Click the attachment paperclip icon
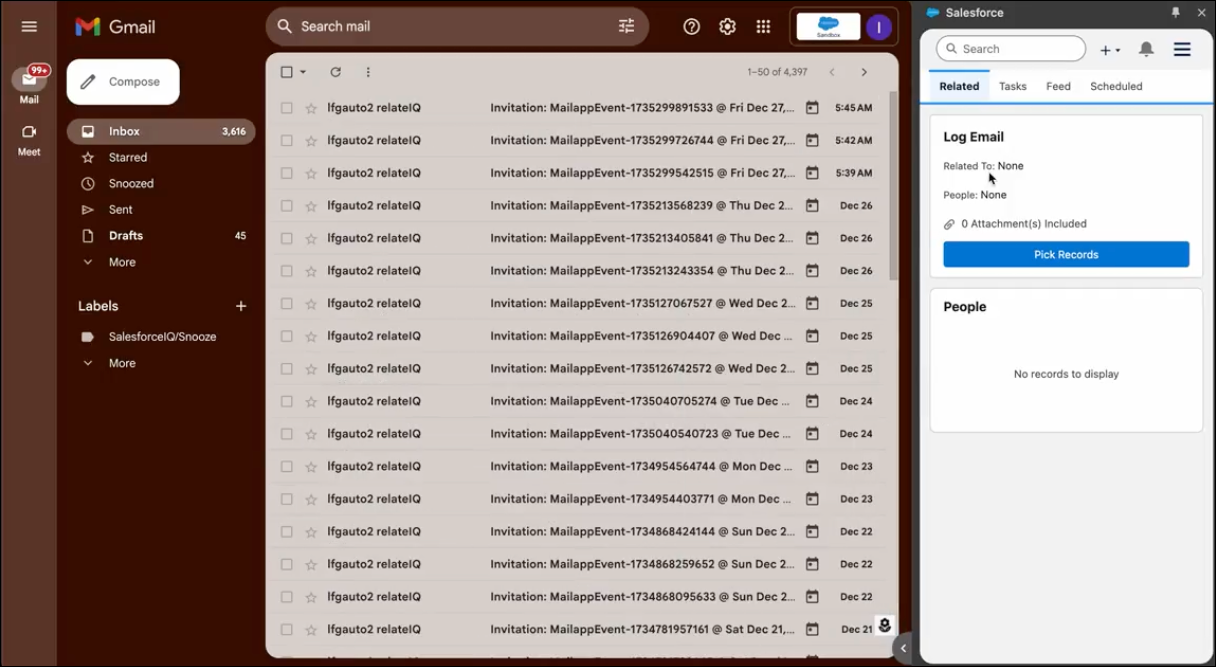The width and height of the screenshot is (1216, 667). coord(949,224)
